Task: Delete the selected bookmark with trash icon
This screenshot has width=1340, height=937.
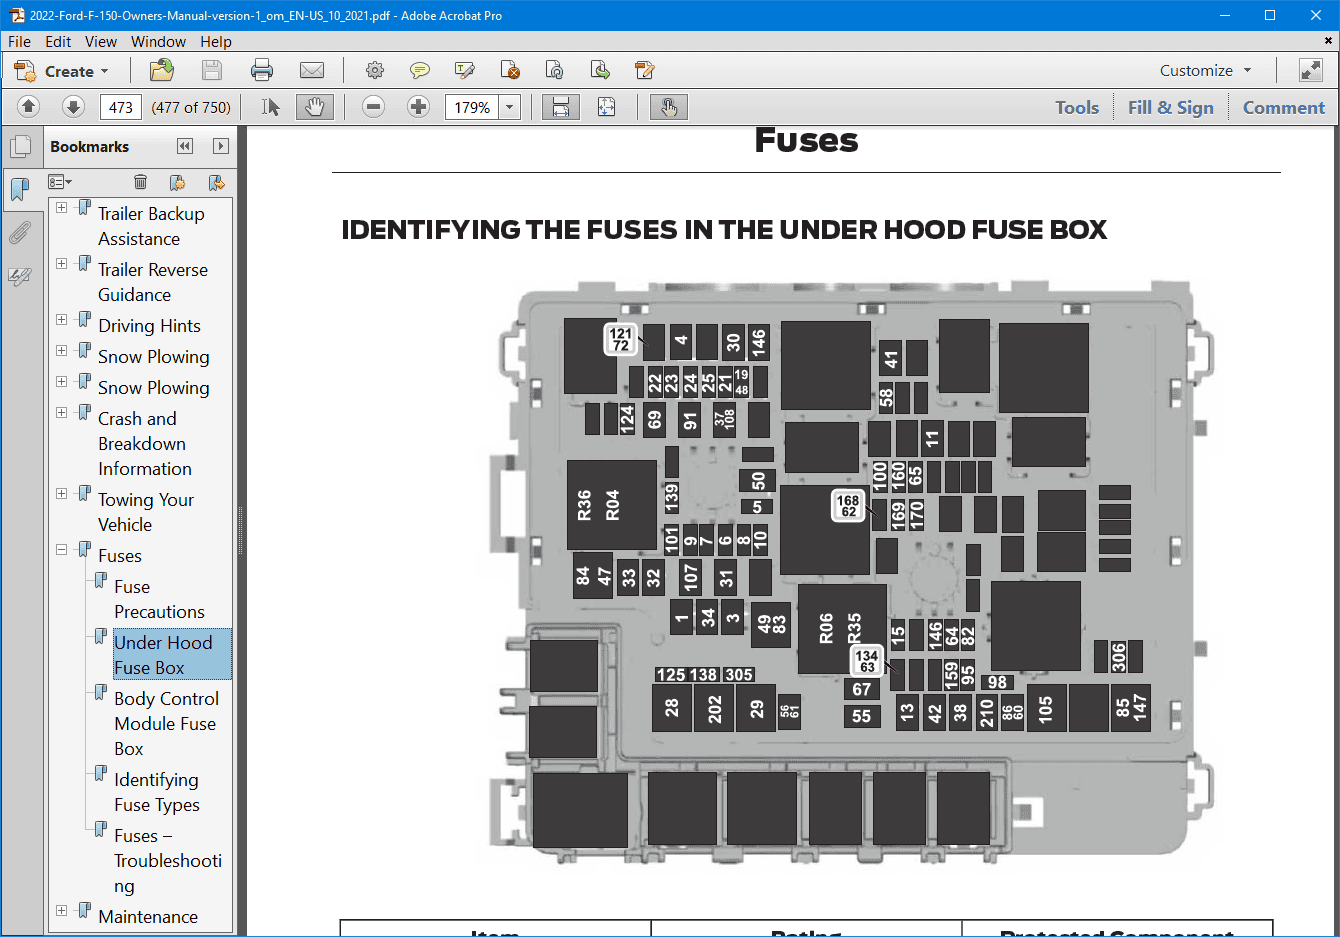Action: click(140, 182)
